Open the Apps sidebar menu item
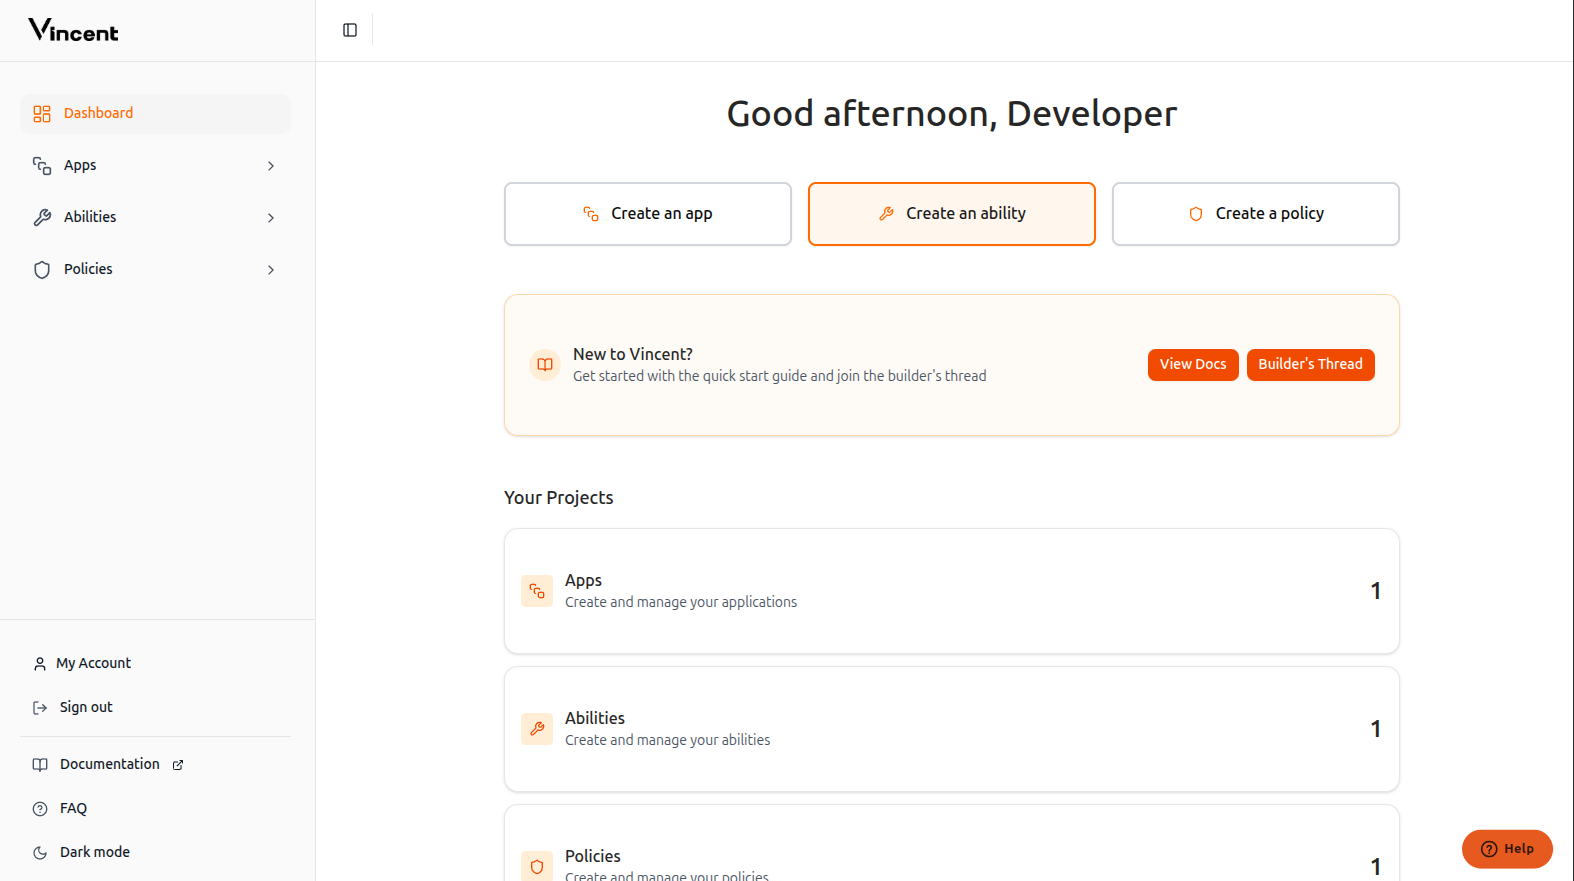 click(155, 166)
